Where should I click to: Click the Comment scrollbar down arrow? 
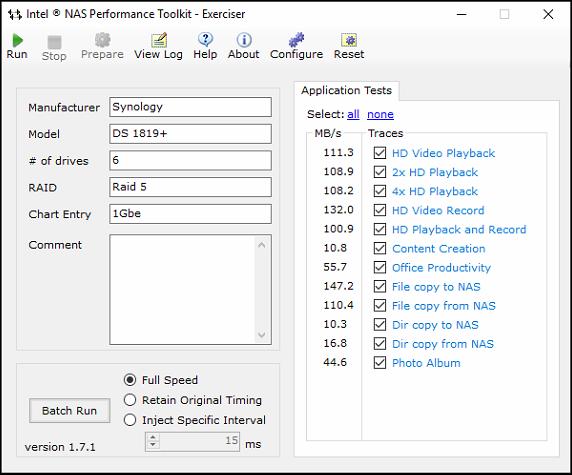(262, 335)
